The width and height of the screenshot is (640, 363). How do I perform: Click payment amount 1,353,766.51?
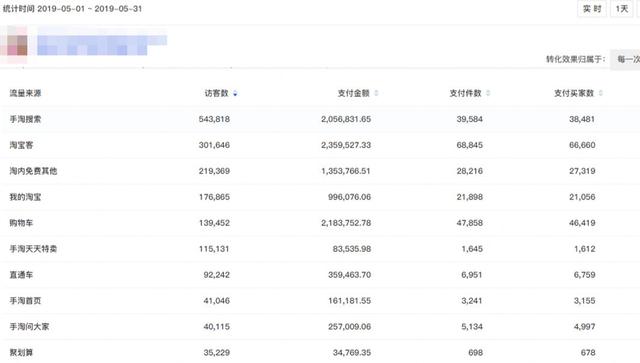(346, 171)
